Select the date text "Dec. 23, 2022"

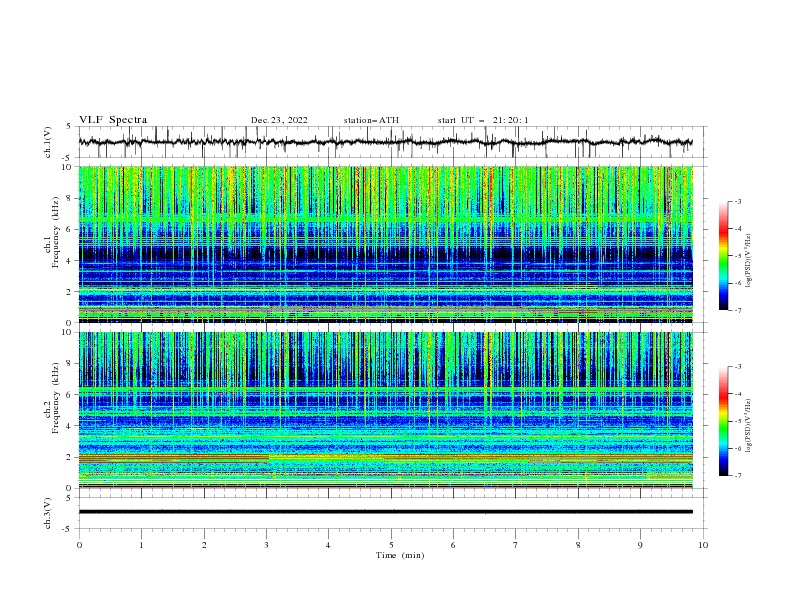pyautogui.click(x=279, y=120)
